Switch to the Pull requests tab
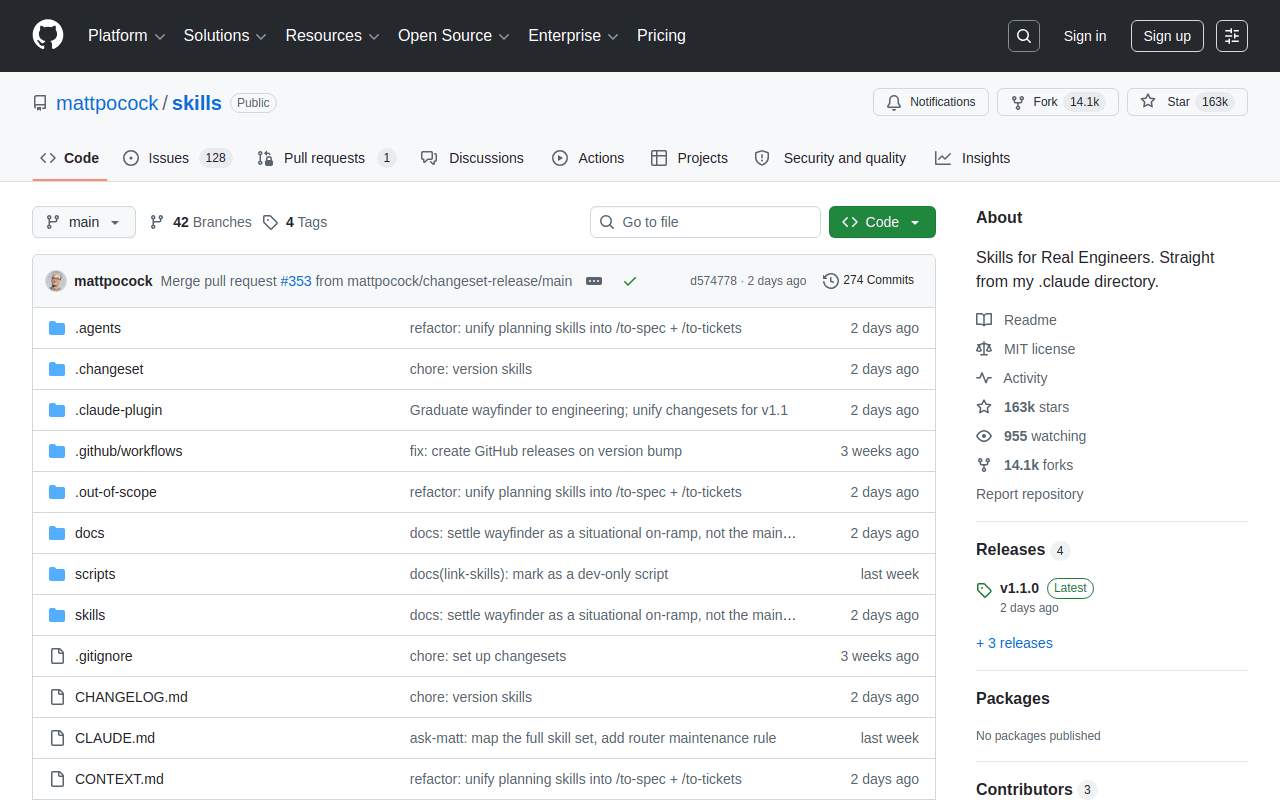Screen dimensions: 1280x800 click(326, 158)
